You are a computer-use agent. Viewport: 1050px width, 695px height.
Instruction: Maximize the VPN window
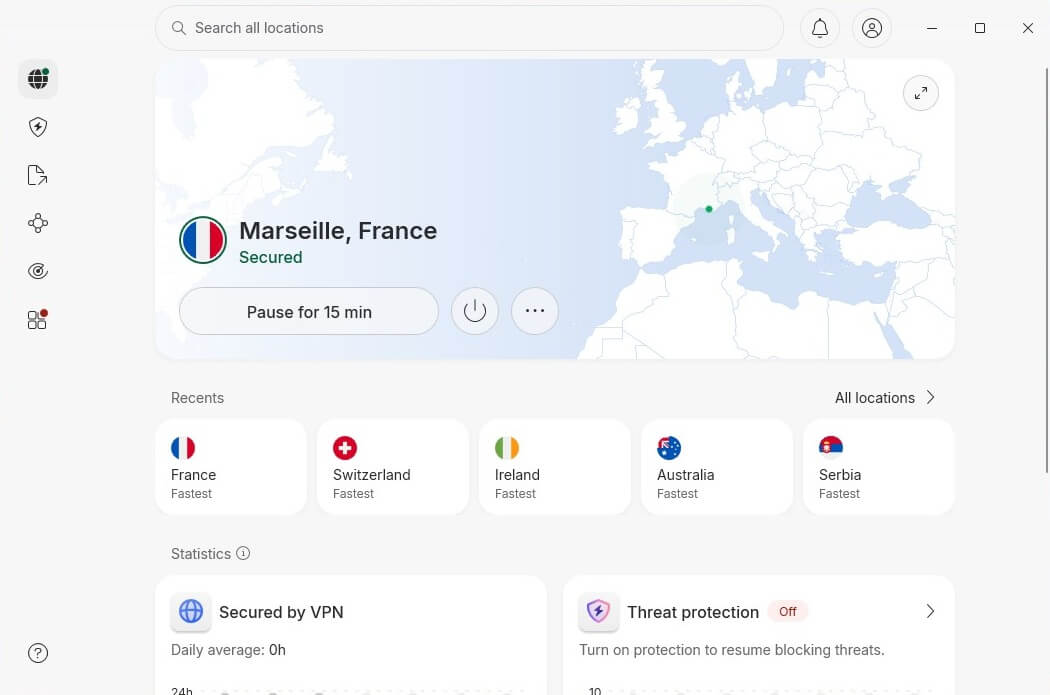click(980, 28)
